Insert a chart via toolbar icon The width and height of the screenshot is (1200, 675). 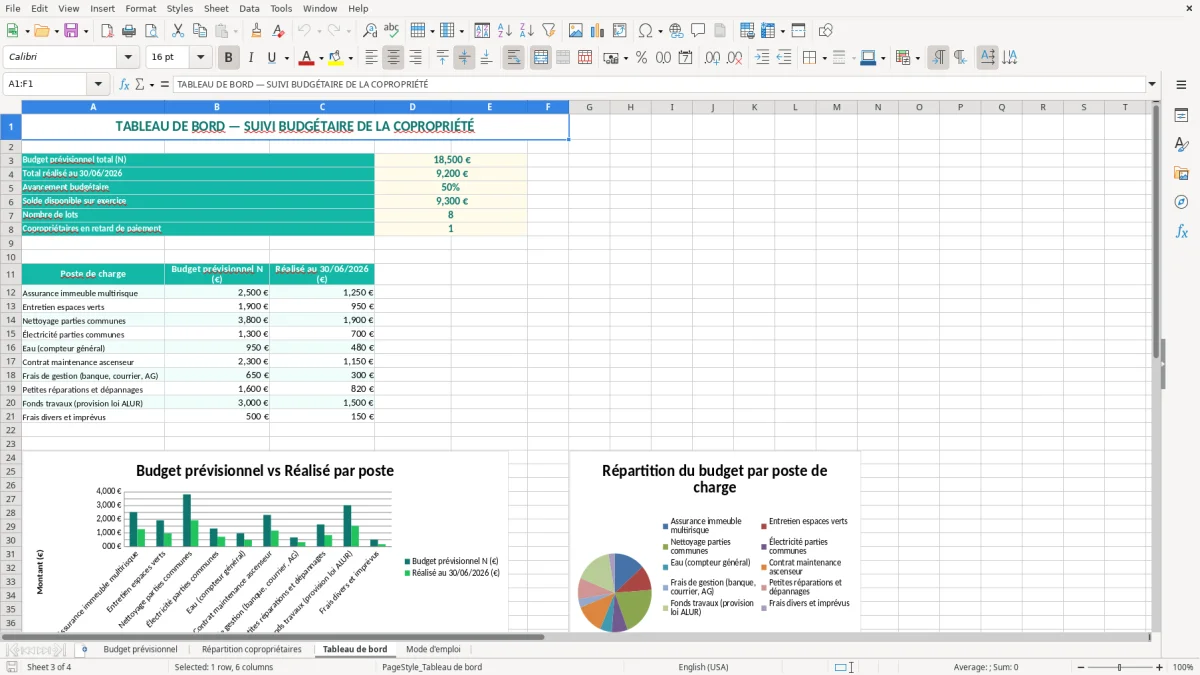pyautogui.click(x=598, y=31)
